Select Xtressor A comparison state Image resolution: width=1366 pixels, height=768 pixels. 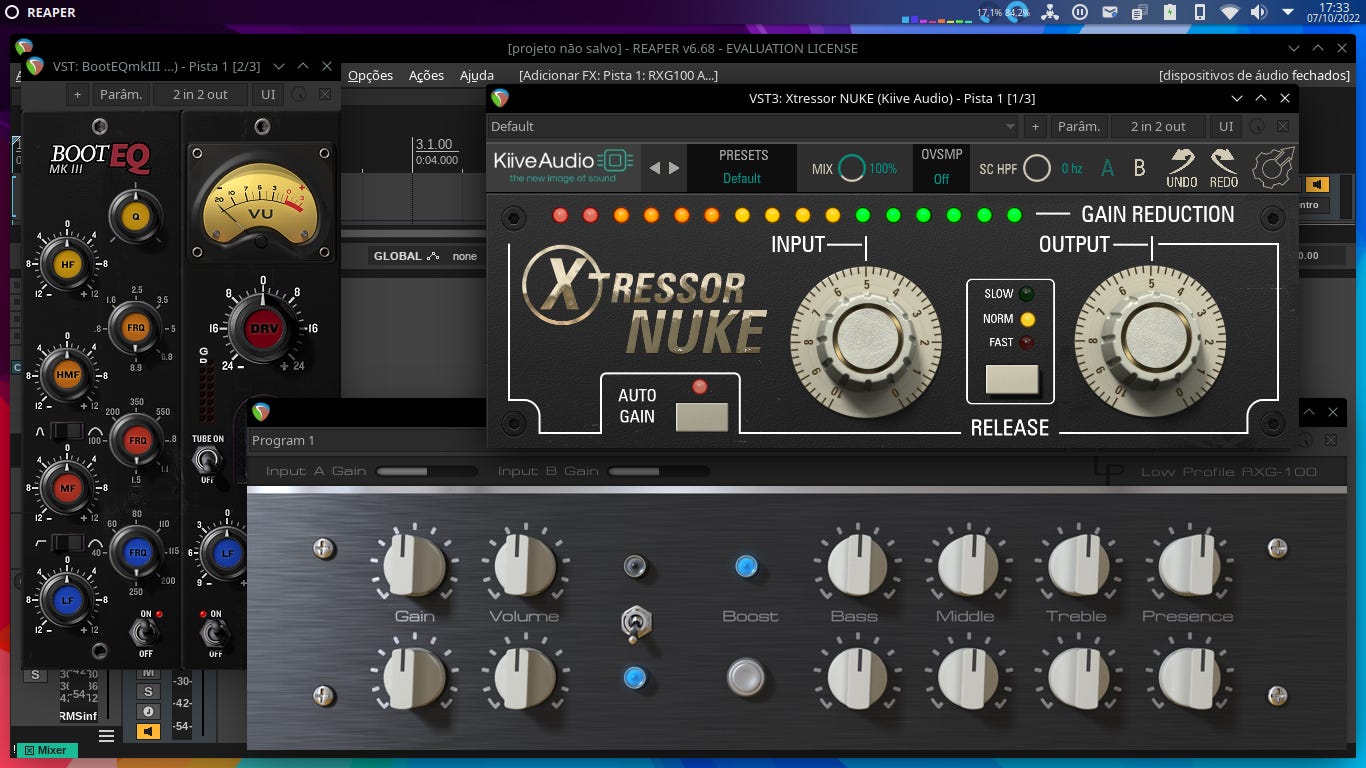1107,168
